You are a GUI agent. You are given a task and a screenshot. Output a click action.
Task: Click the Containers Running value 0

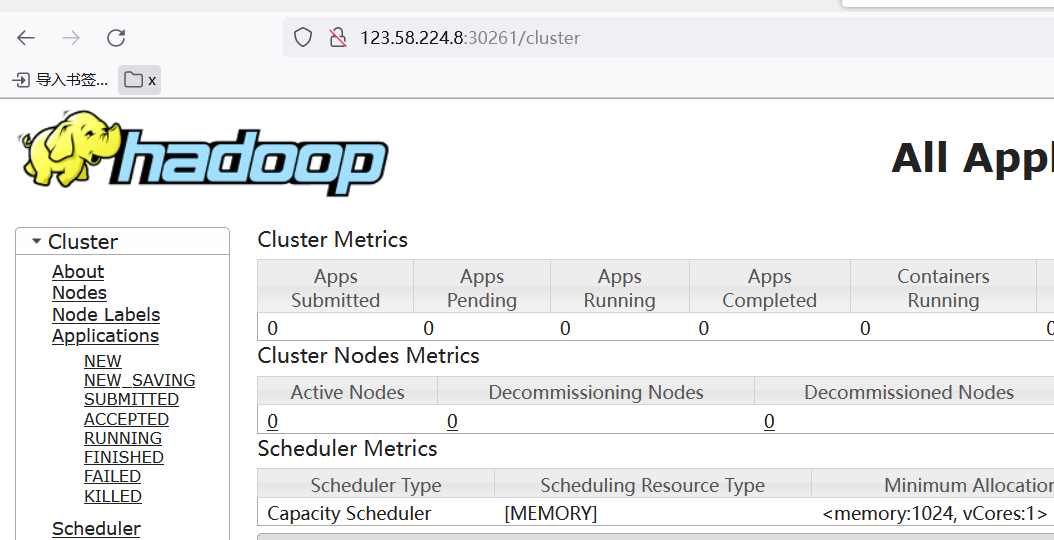[865, 329]
